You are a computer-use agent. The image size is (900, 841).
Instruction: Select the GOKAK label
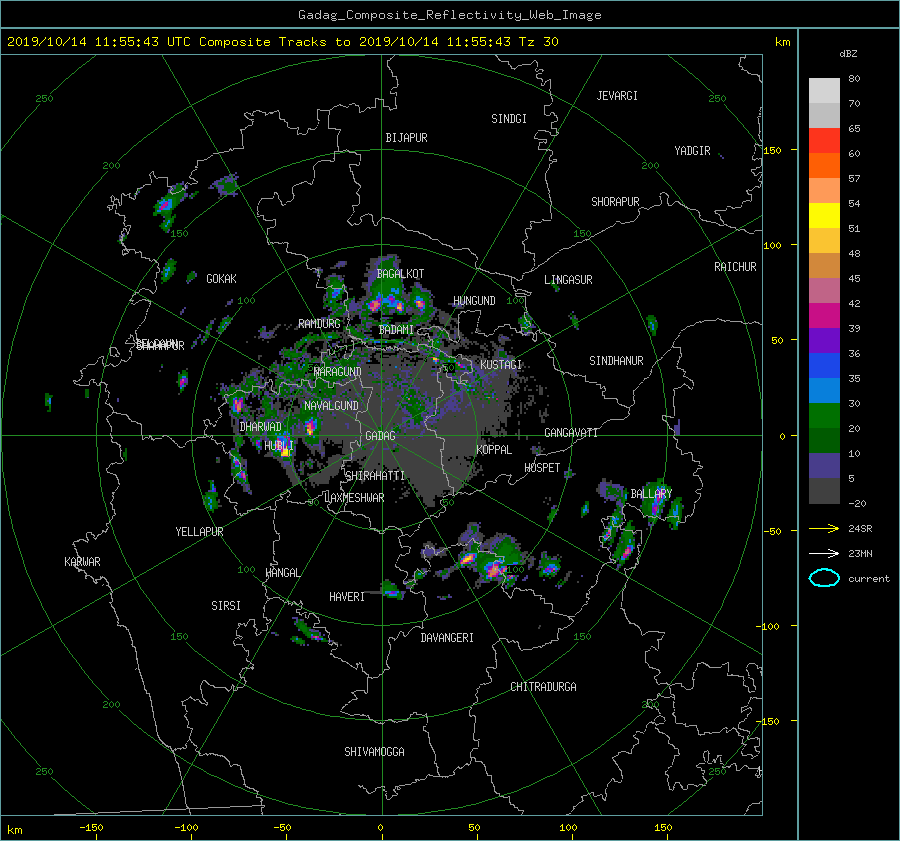tap(222, 279)
